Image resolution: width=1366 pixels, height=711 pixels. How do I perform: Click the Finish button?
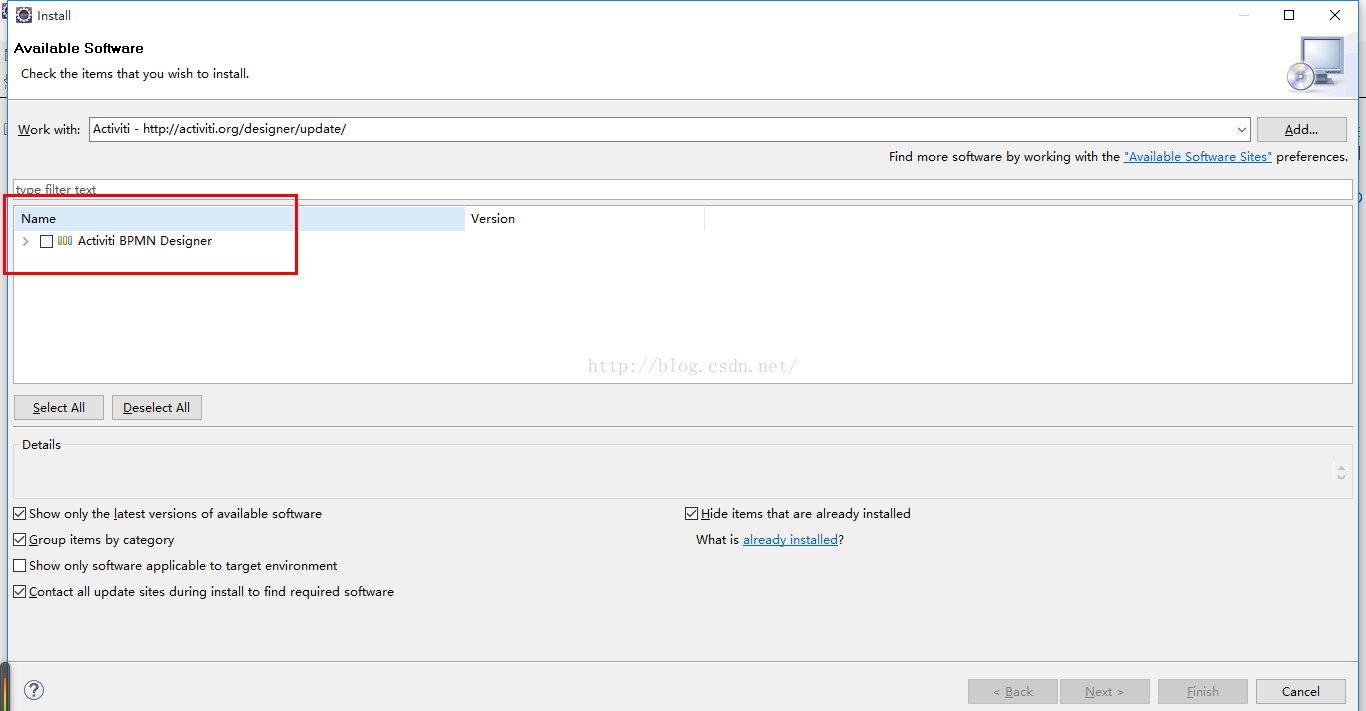tap(1203, 691)
